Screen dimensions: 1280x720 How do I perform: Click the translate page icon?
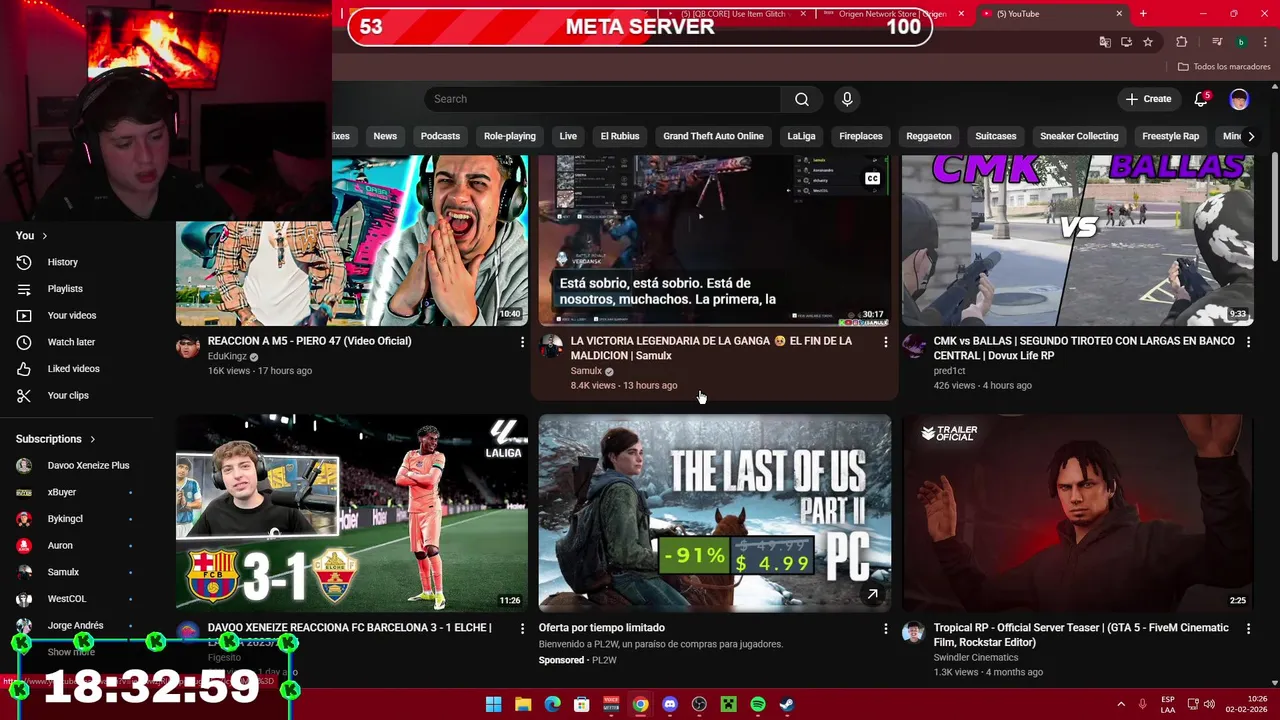1105,42
